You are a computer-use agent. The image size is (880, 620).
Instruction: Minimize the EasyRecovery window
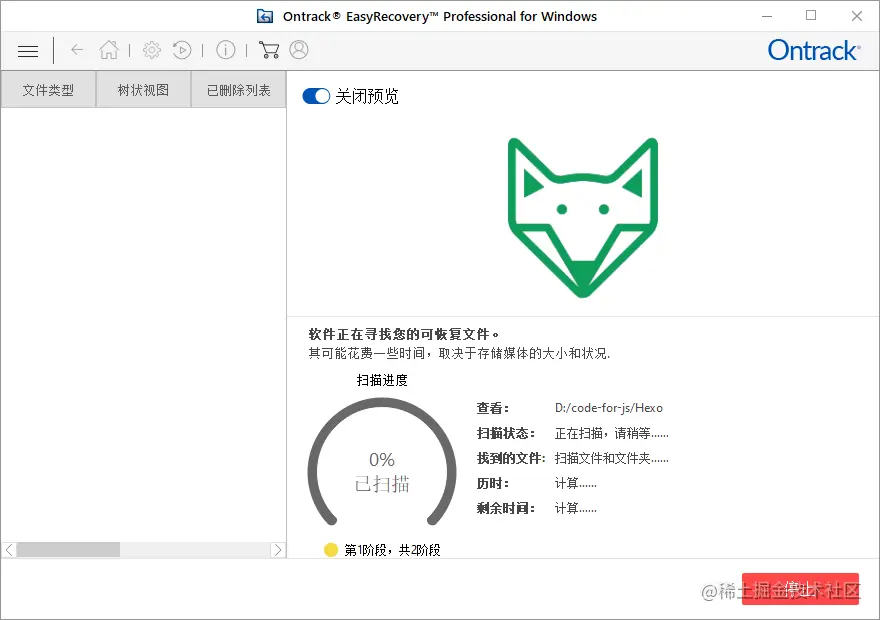pyautogui.click(x=767, y=16)
